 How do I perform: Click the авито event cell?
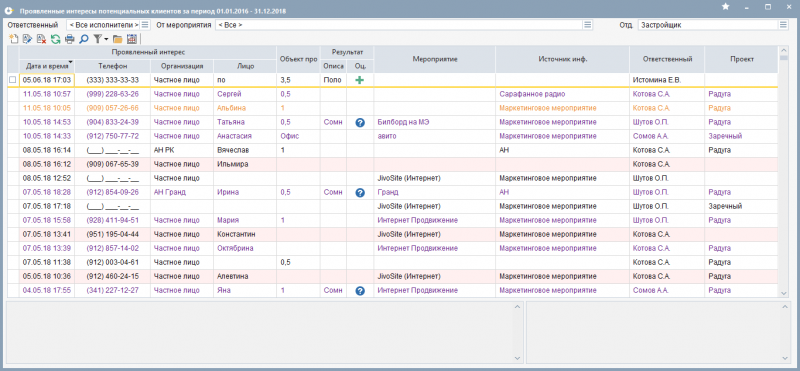pos(435,136)
